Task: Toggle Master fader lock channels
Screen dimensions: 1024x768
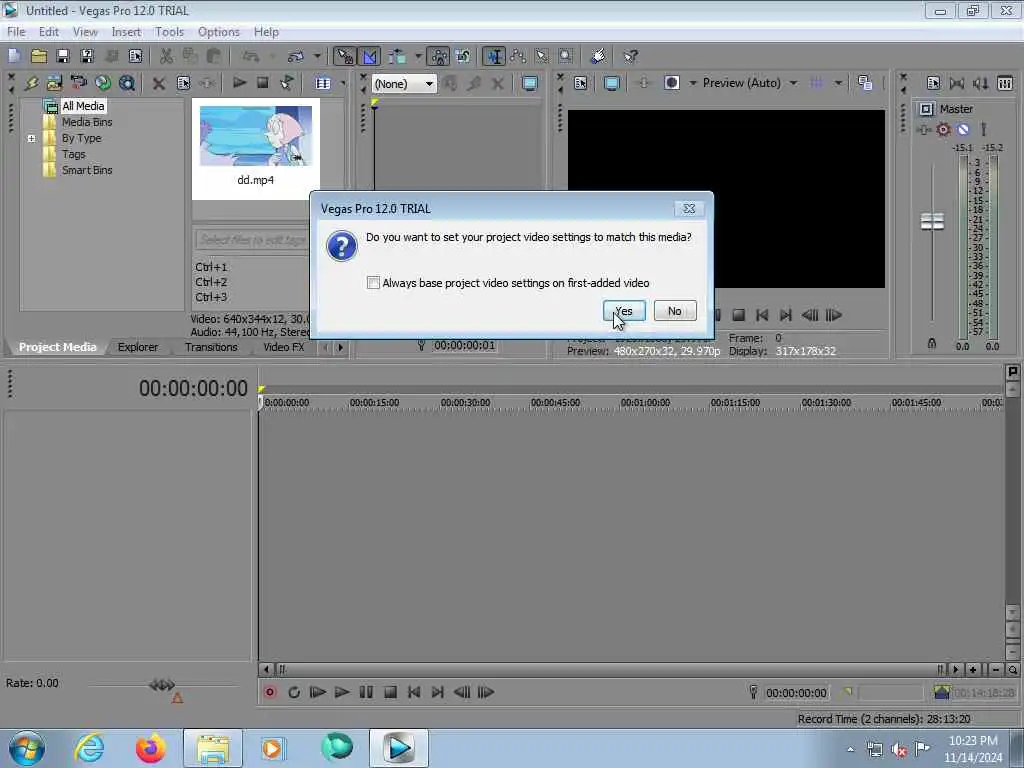Action: (x=932, y=344)
